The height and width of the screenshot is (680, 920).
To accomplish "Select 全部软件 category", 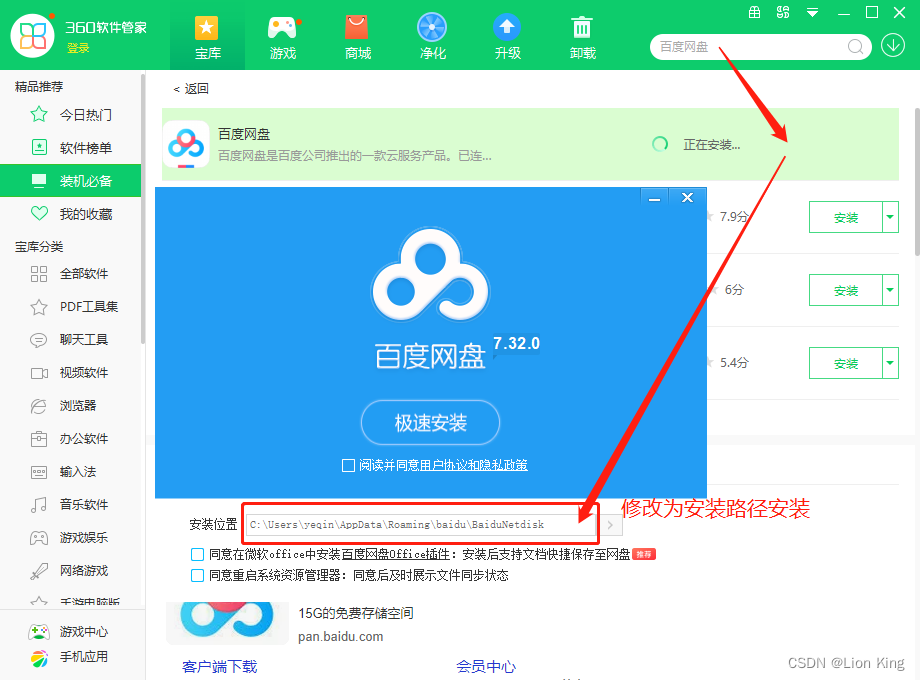I will pyautogui.click(x=70, y=273).
